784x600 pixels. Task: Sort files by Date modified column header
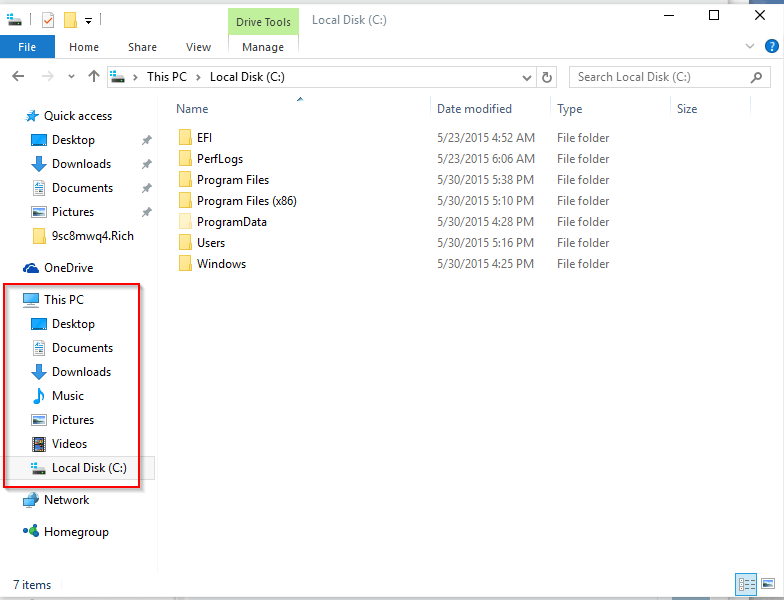click(474, 109)
